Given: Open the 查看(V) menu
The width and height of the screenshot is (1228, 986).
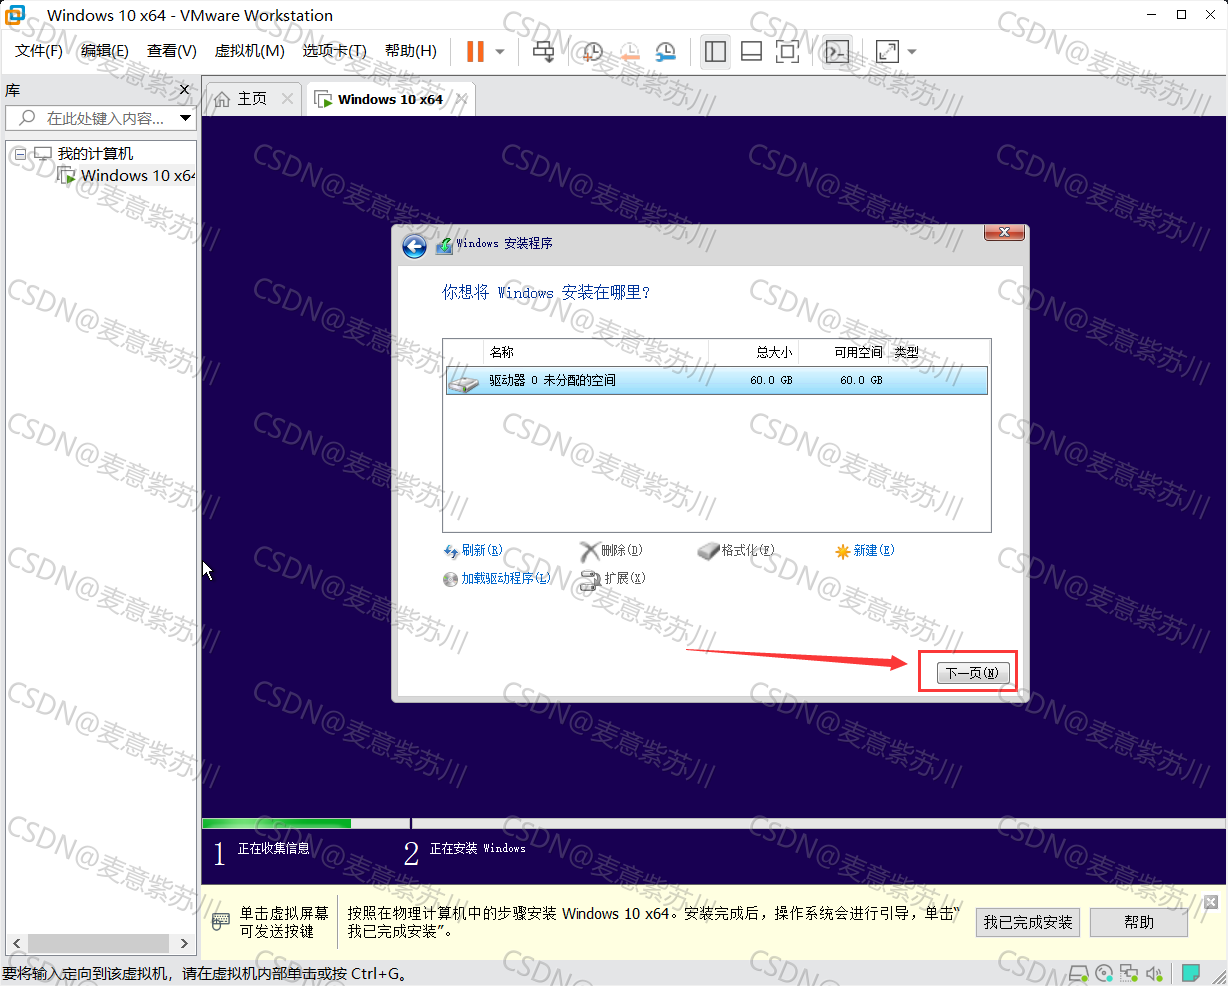Looking at the screenshot, I should pos(171,51).
